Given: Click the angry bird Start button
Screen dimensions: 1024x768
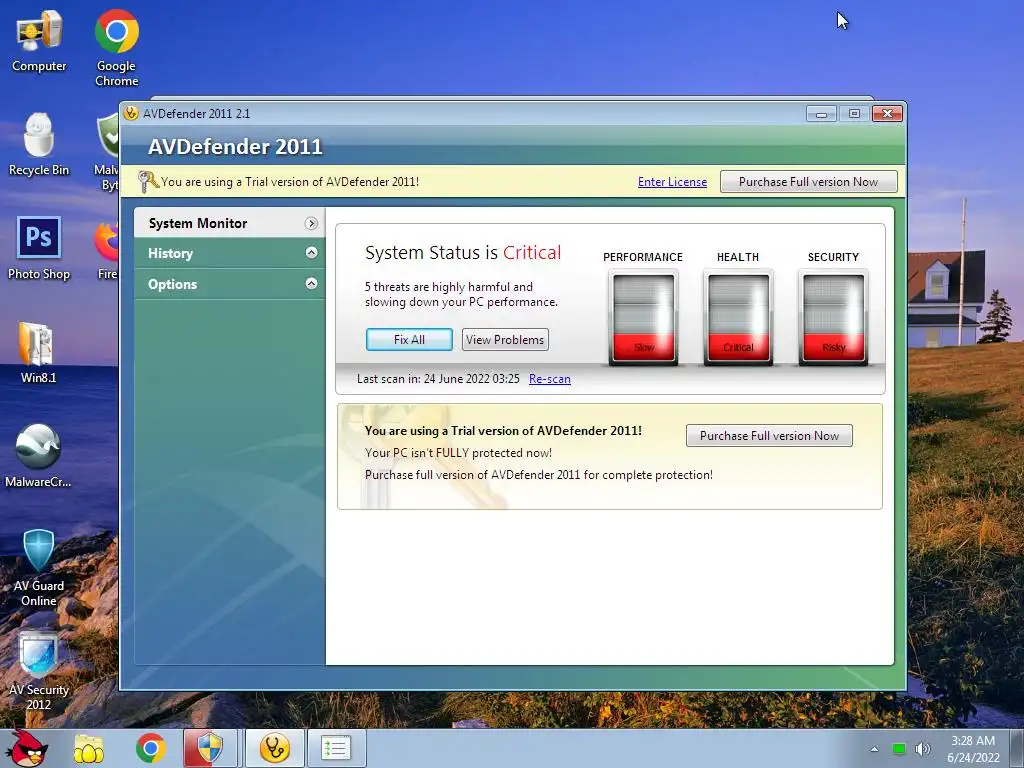Looking at the screenshot, I should pos(27,748).
